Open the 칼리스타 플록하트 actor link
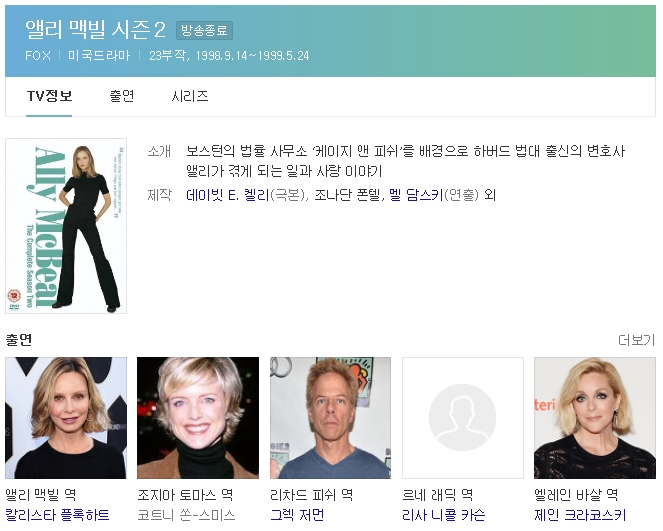 (x=57, y=515)
